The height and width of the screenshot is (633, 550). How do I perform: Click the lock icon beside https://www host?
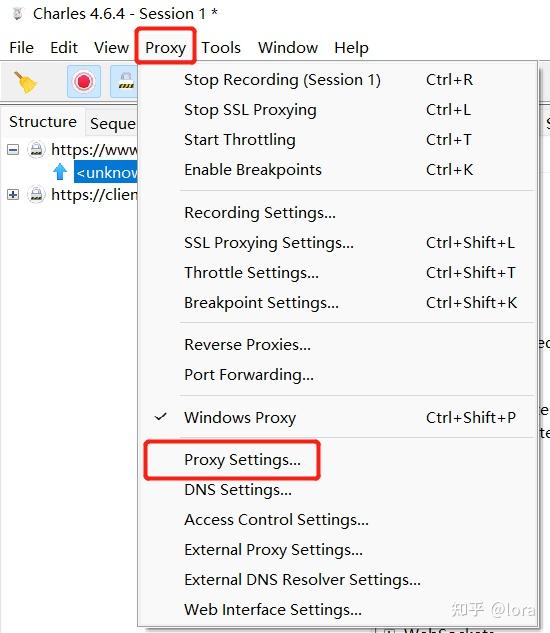click(x=36, y=150)
